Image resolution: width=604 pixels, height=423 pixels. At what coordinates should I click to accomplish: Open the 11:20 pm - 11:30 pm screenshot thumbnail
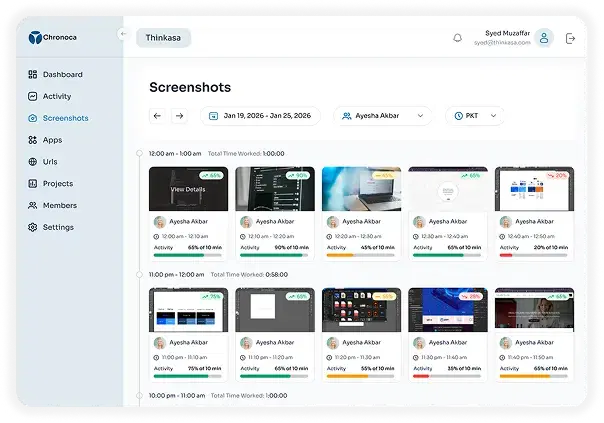[361, 310]
